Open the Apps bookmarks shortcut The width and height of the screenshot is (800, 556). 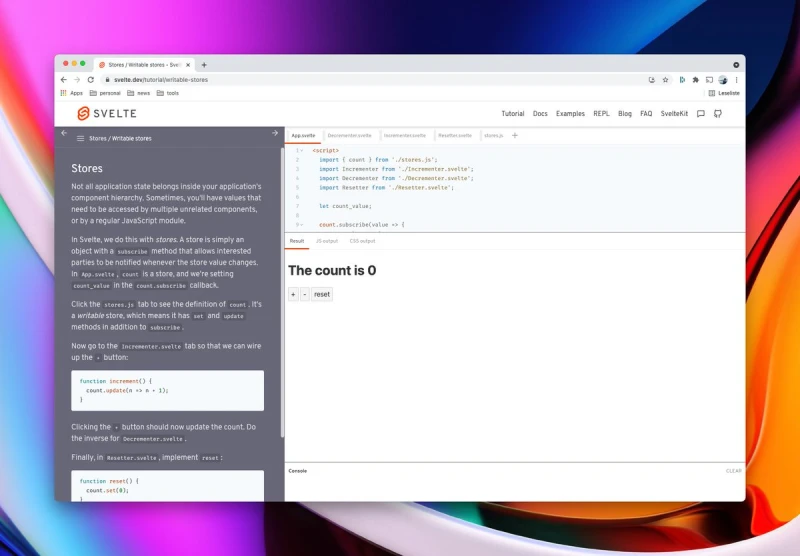coord(71,93)
